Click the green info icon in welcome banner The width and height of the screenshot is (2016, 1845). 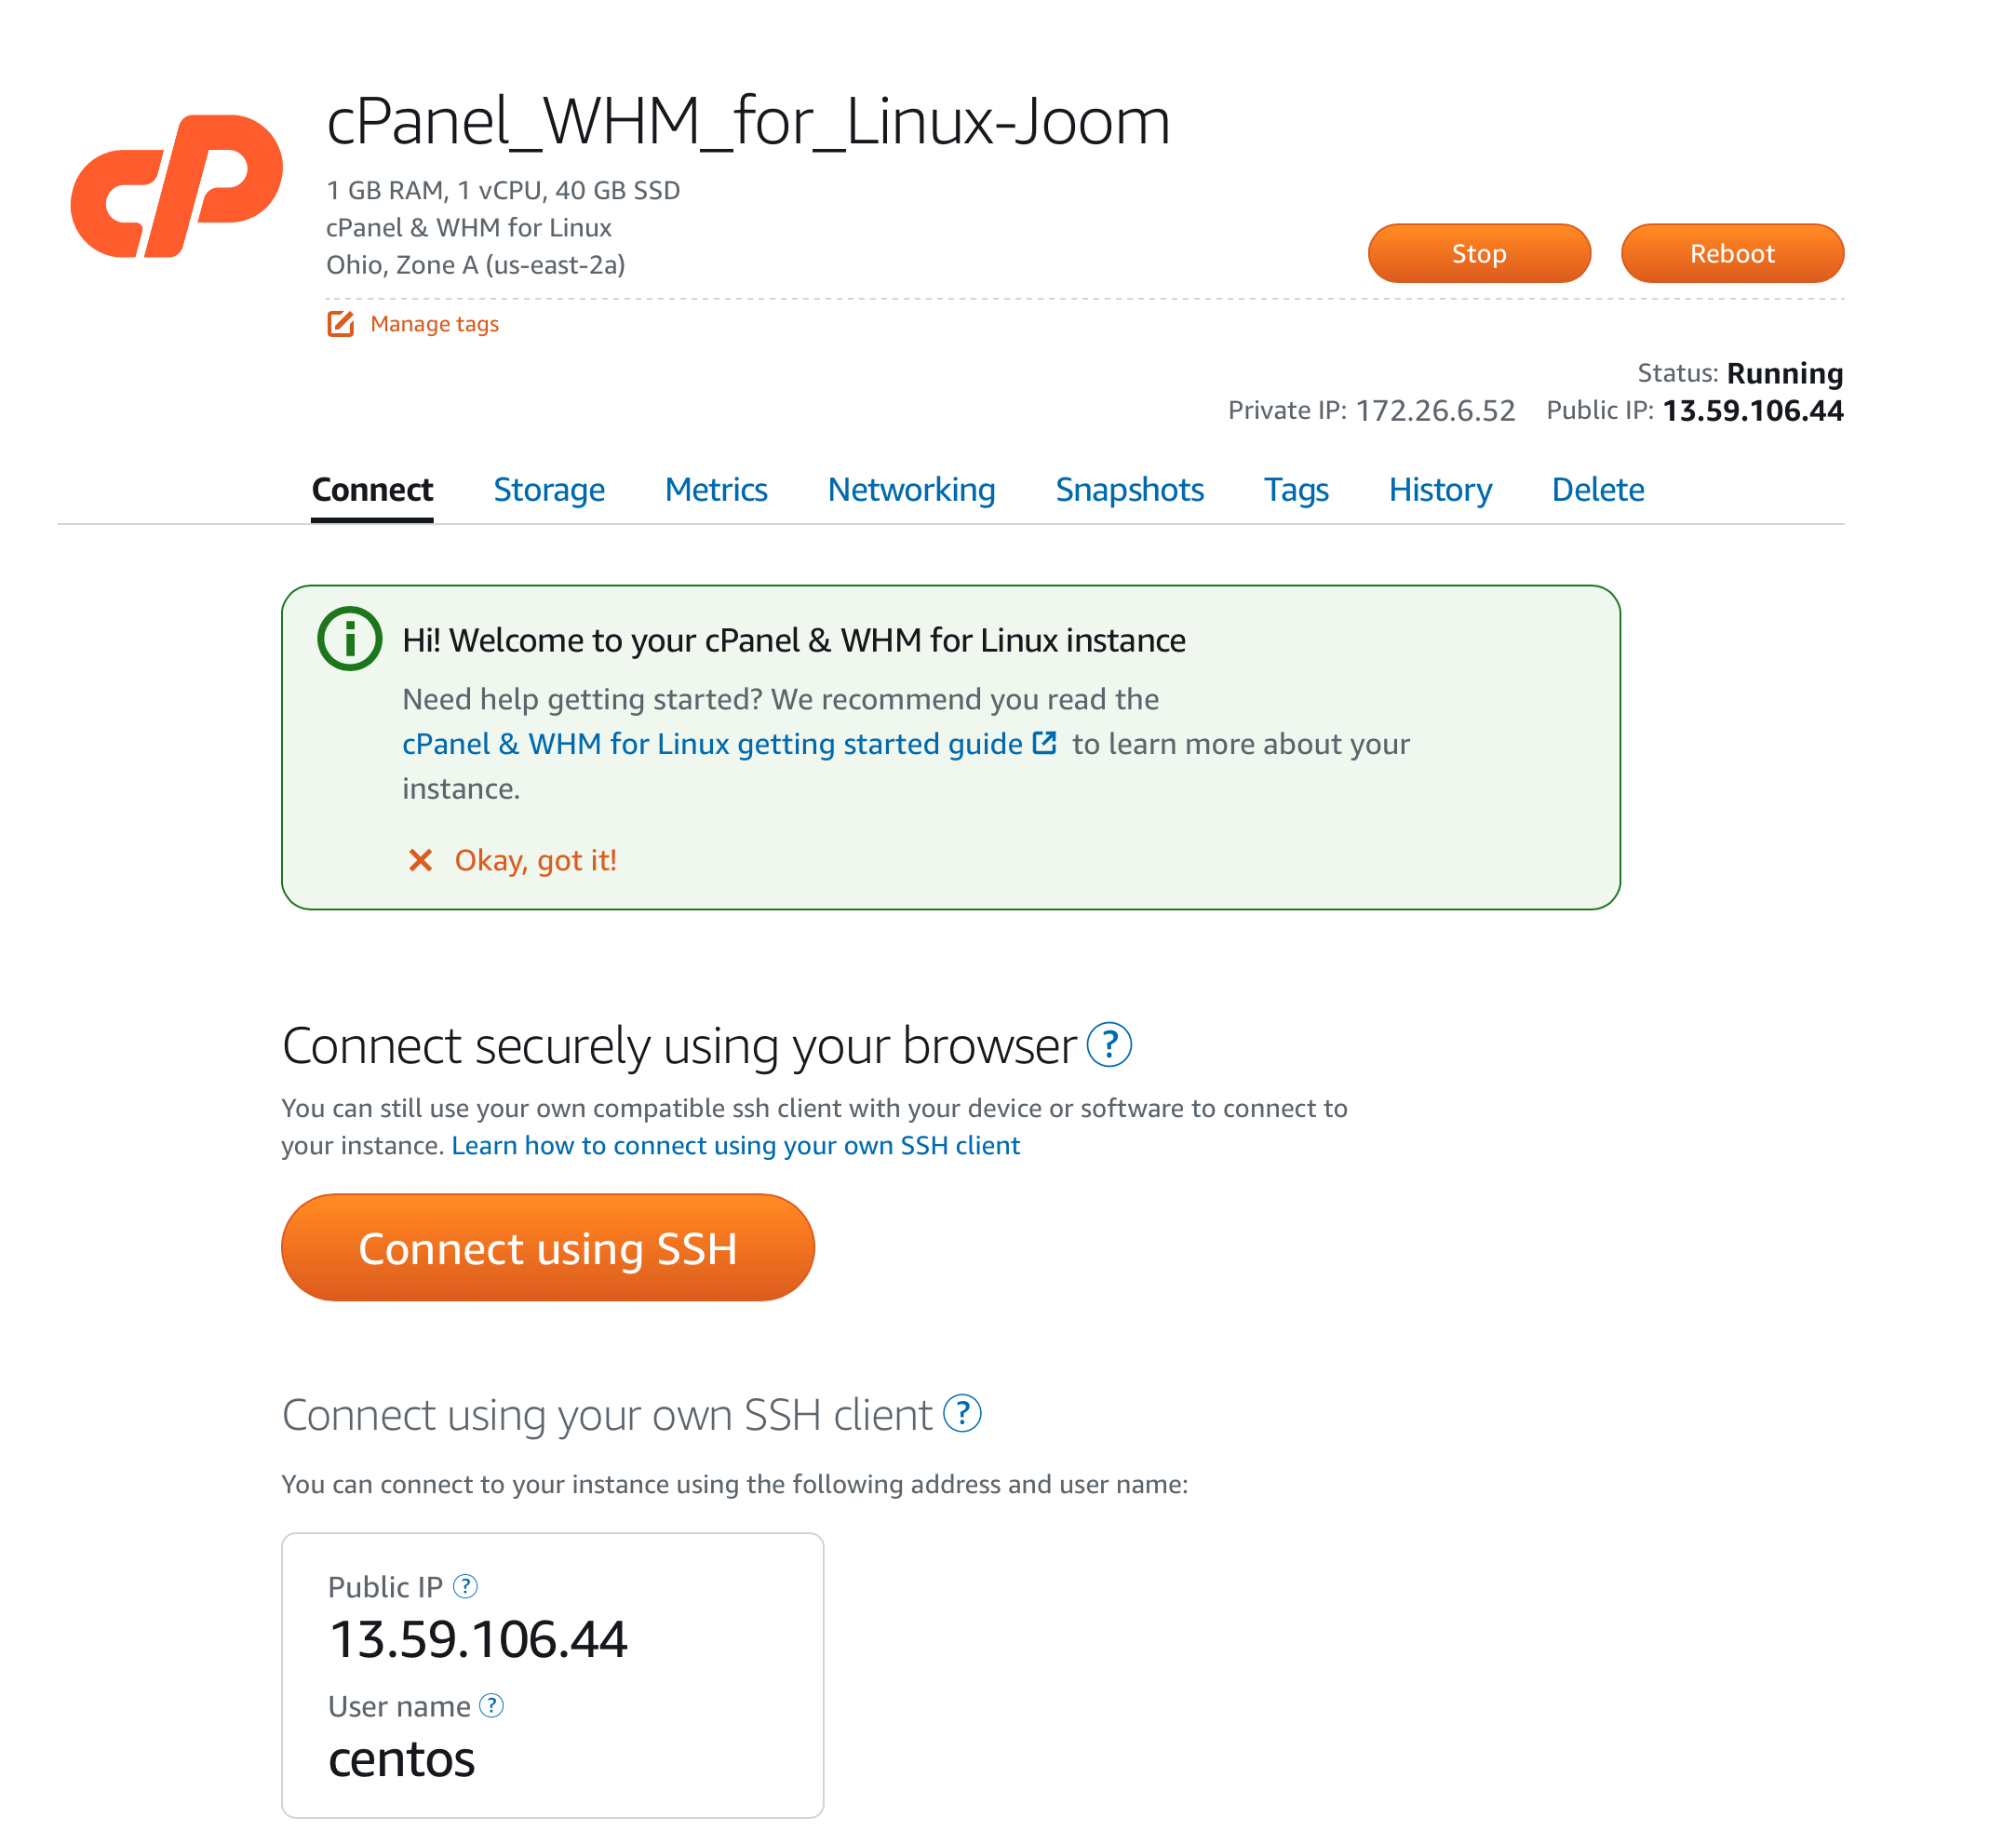349,639
